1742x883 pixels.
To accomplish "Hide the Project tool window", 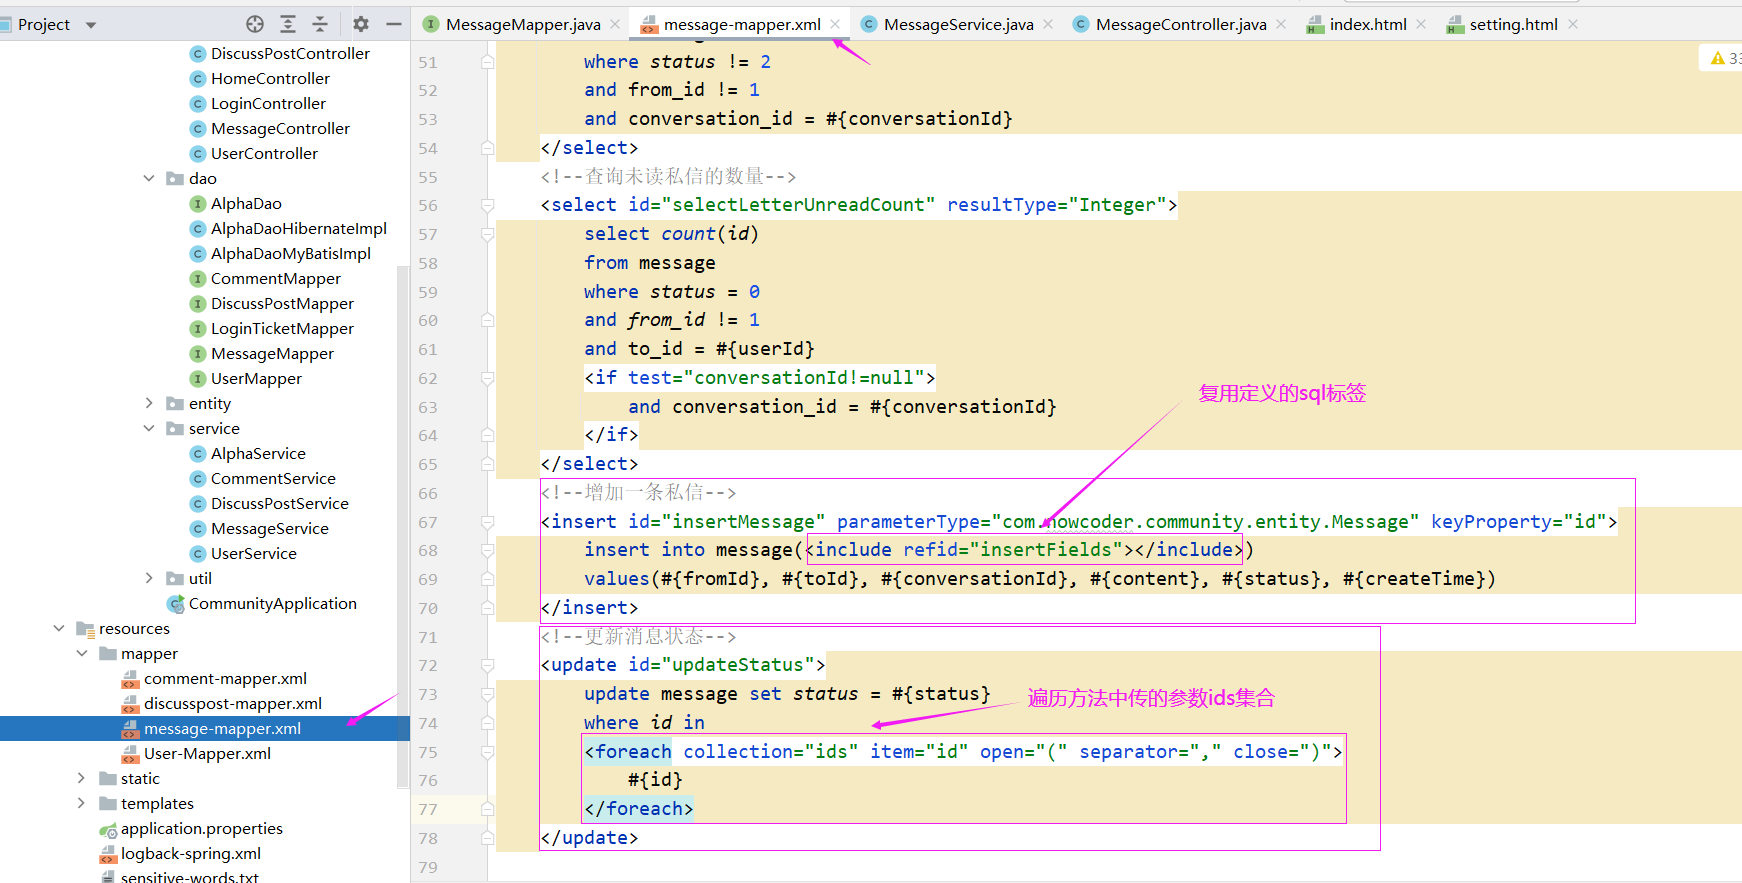I will (394, 24).
